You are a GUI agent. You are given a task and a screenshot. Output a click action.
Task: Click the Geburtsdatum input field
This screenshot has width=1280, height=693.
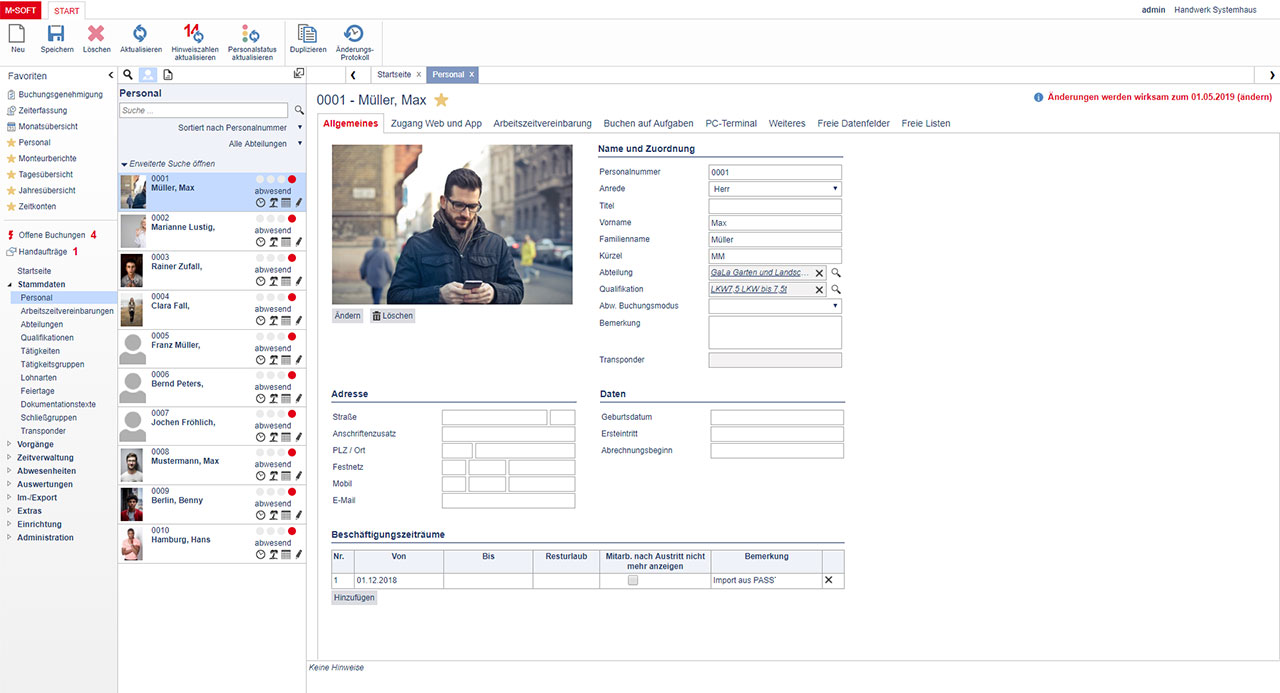(777, 417)
